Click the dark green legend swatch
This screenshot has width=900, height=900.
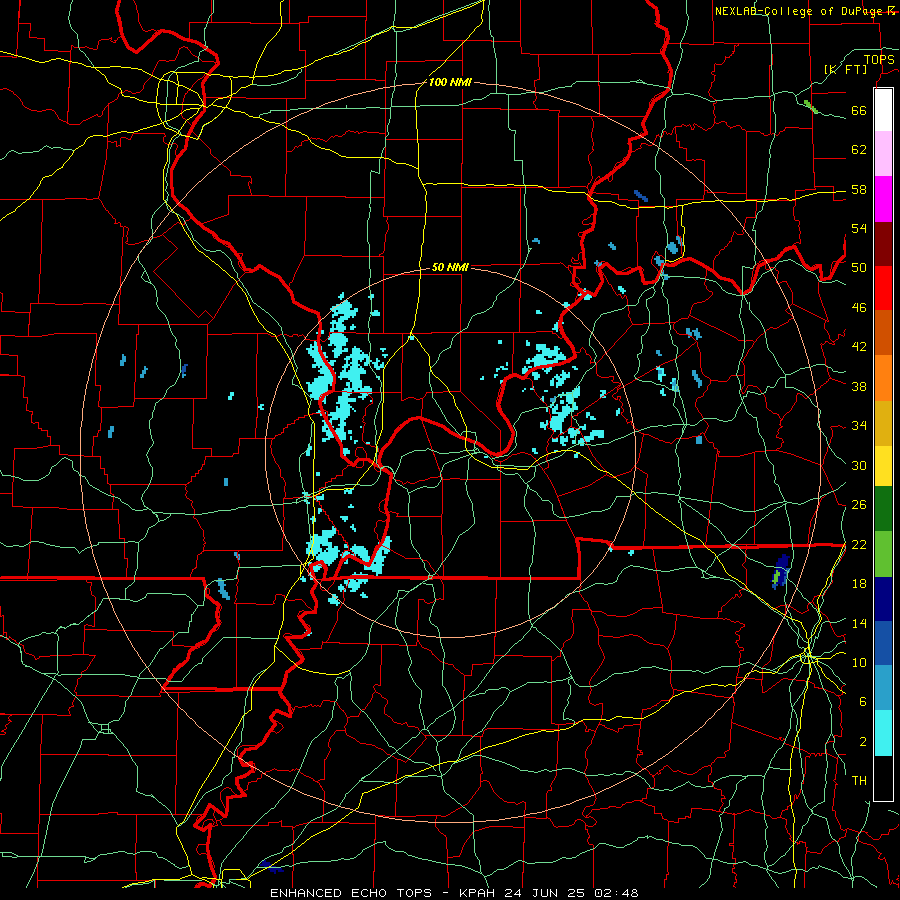tap(883, 509)
